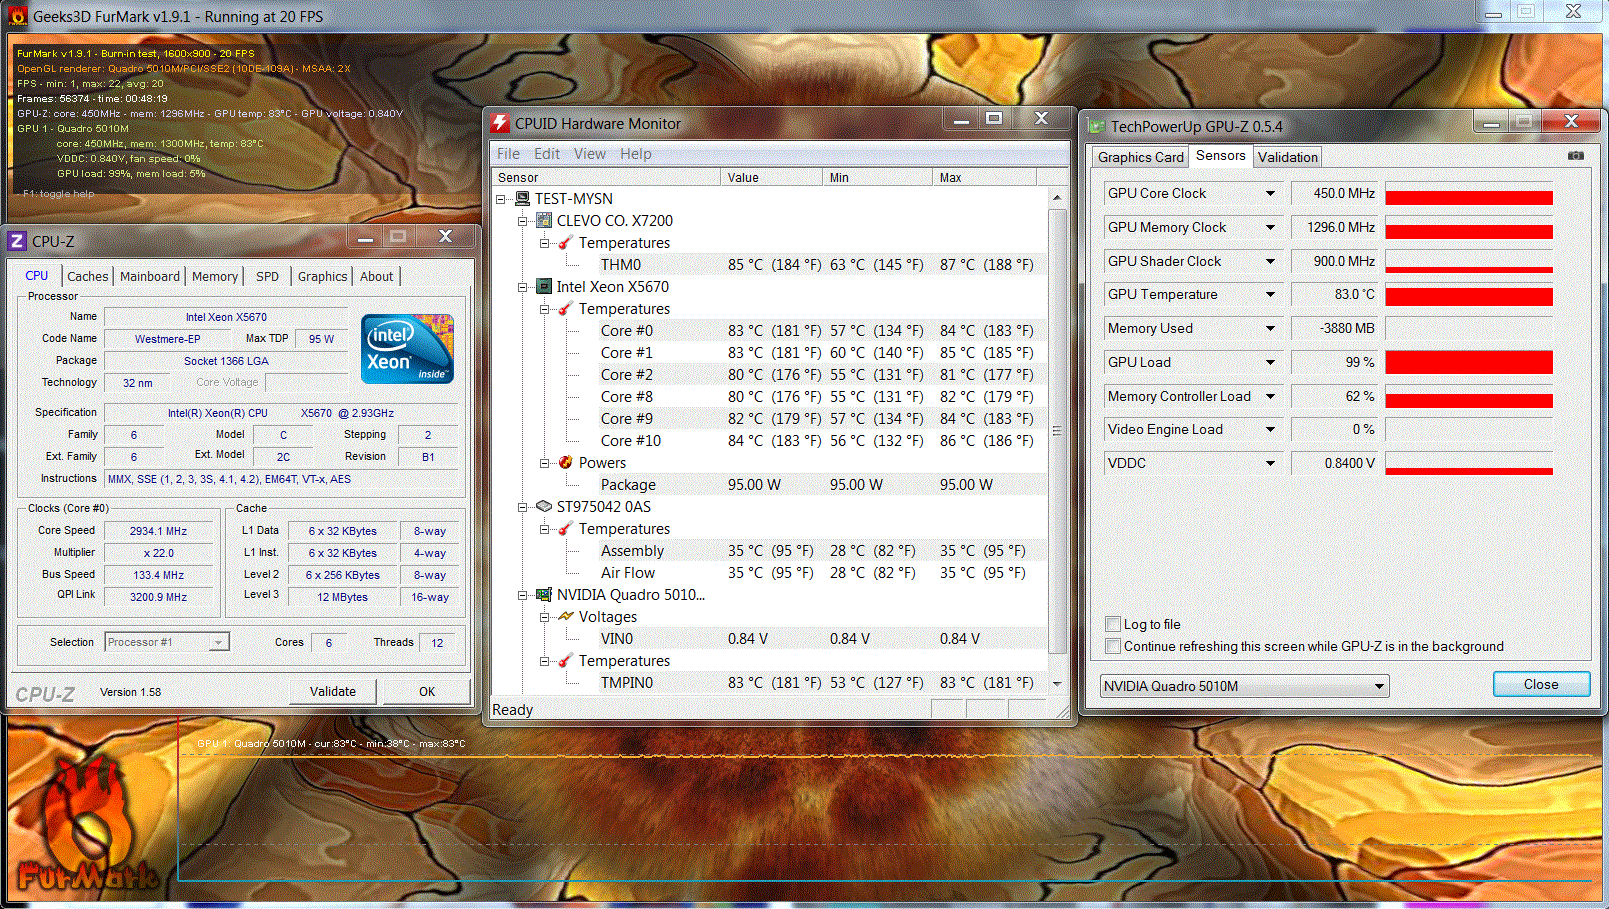Open the File menu in Hardware Monitor
Viewport: 1609px width, 909px height.
coord(508,154)
